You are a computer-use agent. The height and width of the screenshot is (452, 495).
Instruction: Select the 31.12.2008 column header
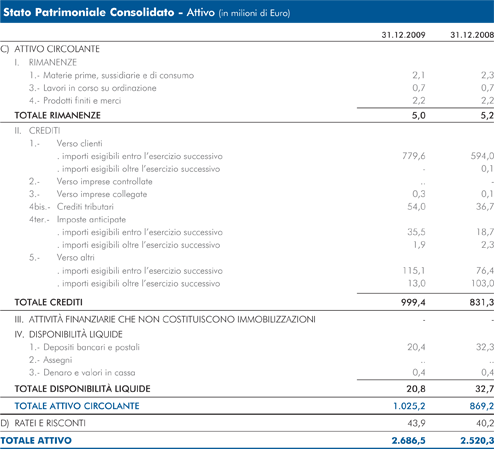click(472, 35)
